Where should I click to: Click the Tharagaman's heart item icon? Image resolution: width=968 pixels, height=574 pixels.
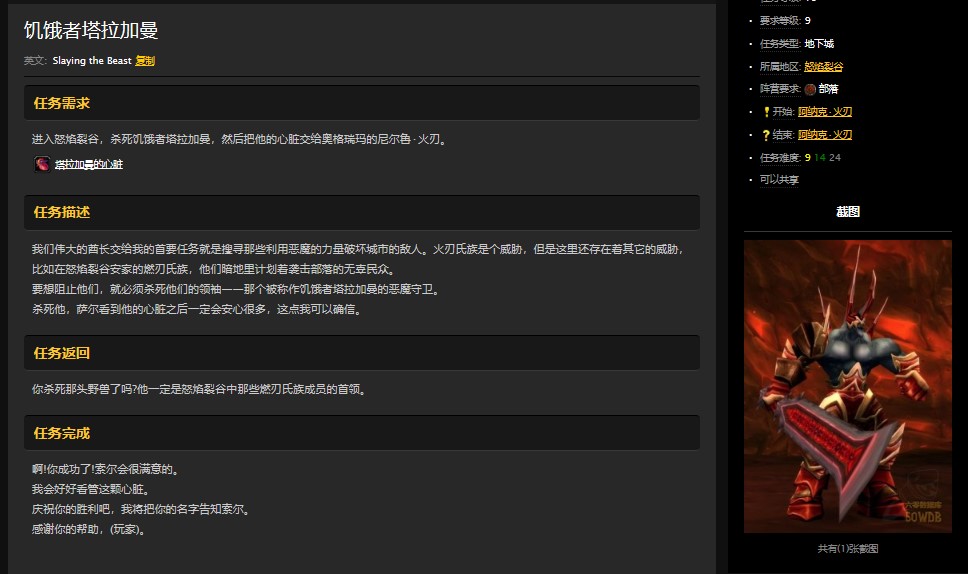(42, 164)
